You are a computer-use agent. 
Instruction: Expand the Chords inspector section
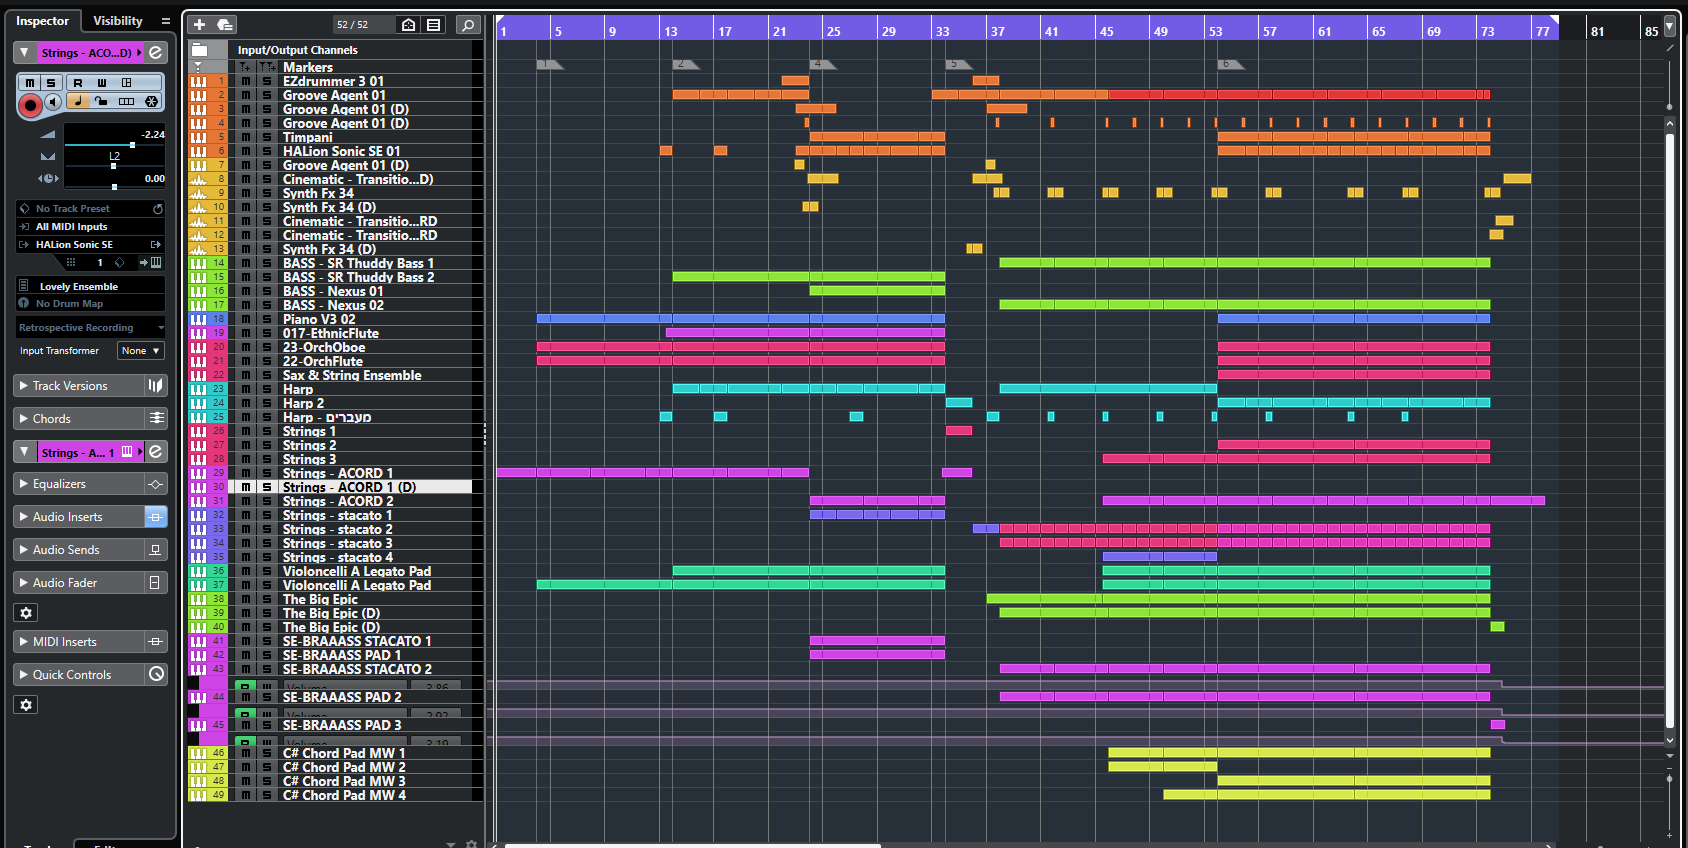[24, 418]
